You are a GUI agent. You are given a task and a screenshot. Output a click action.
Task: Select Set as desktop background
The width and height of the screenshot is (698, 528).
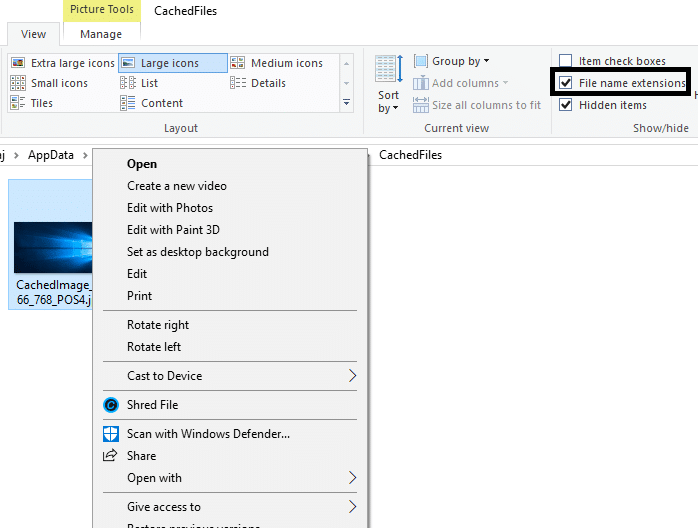(230, 252)
